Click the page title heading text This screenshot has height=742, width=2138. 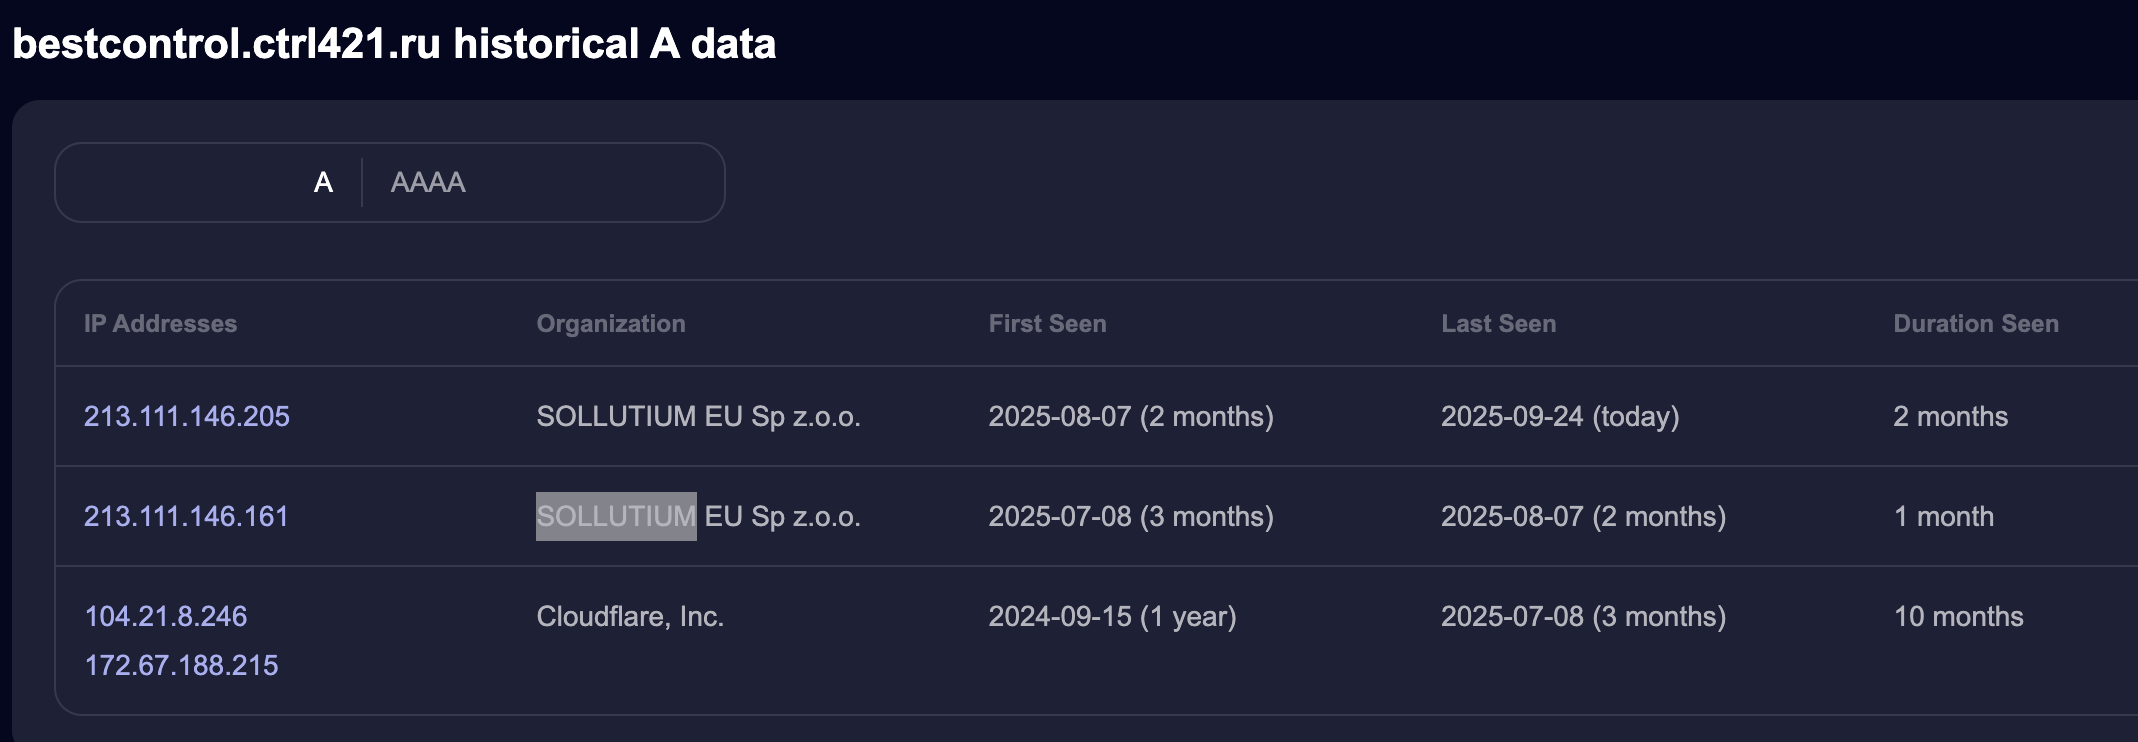pos(394,44)
